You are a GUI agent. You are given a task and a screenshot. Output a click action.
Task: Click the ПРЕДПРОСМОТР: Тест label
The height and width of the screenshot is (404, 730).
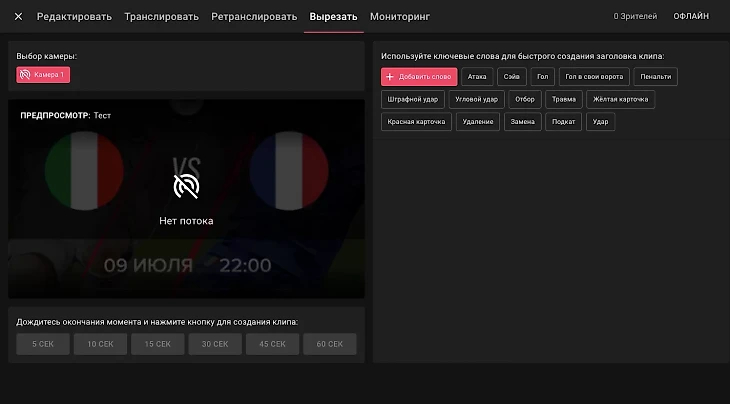point(66,115)
